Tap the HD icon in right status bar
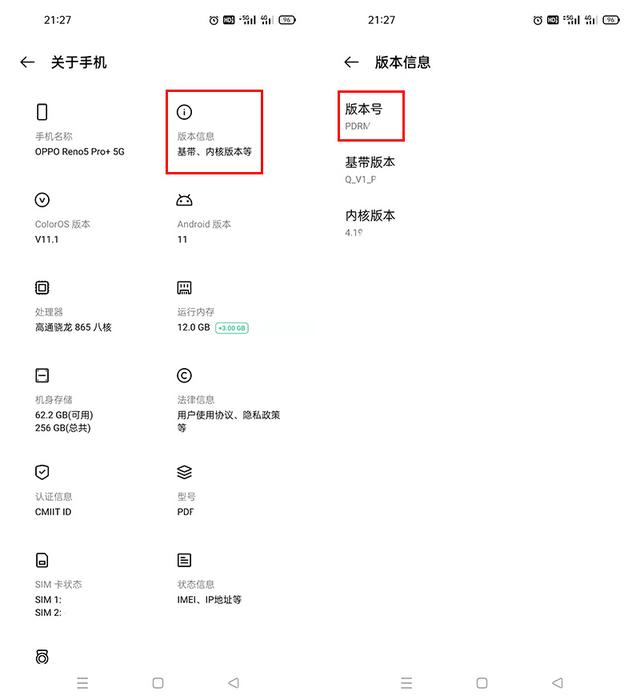The width and height of the screenshot is (640, 696). tap(553, 20)
